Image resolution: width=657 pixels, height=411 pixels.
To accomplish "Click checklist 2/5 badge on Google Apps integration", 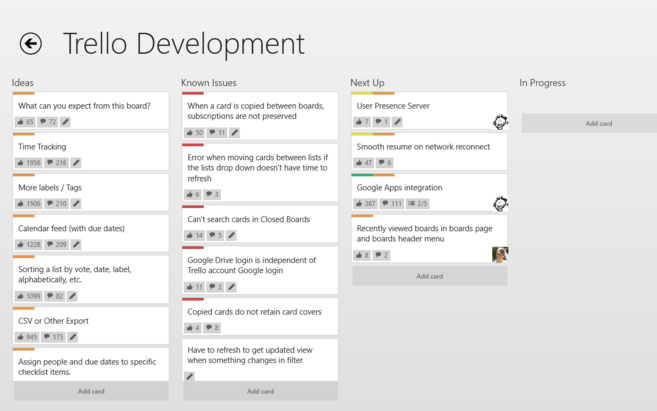I will (x=418, y=204).
